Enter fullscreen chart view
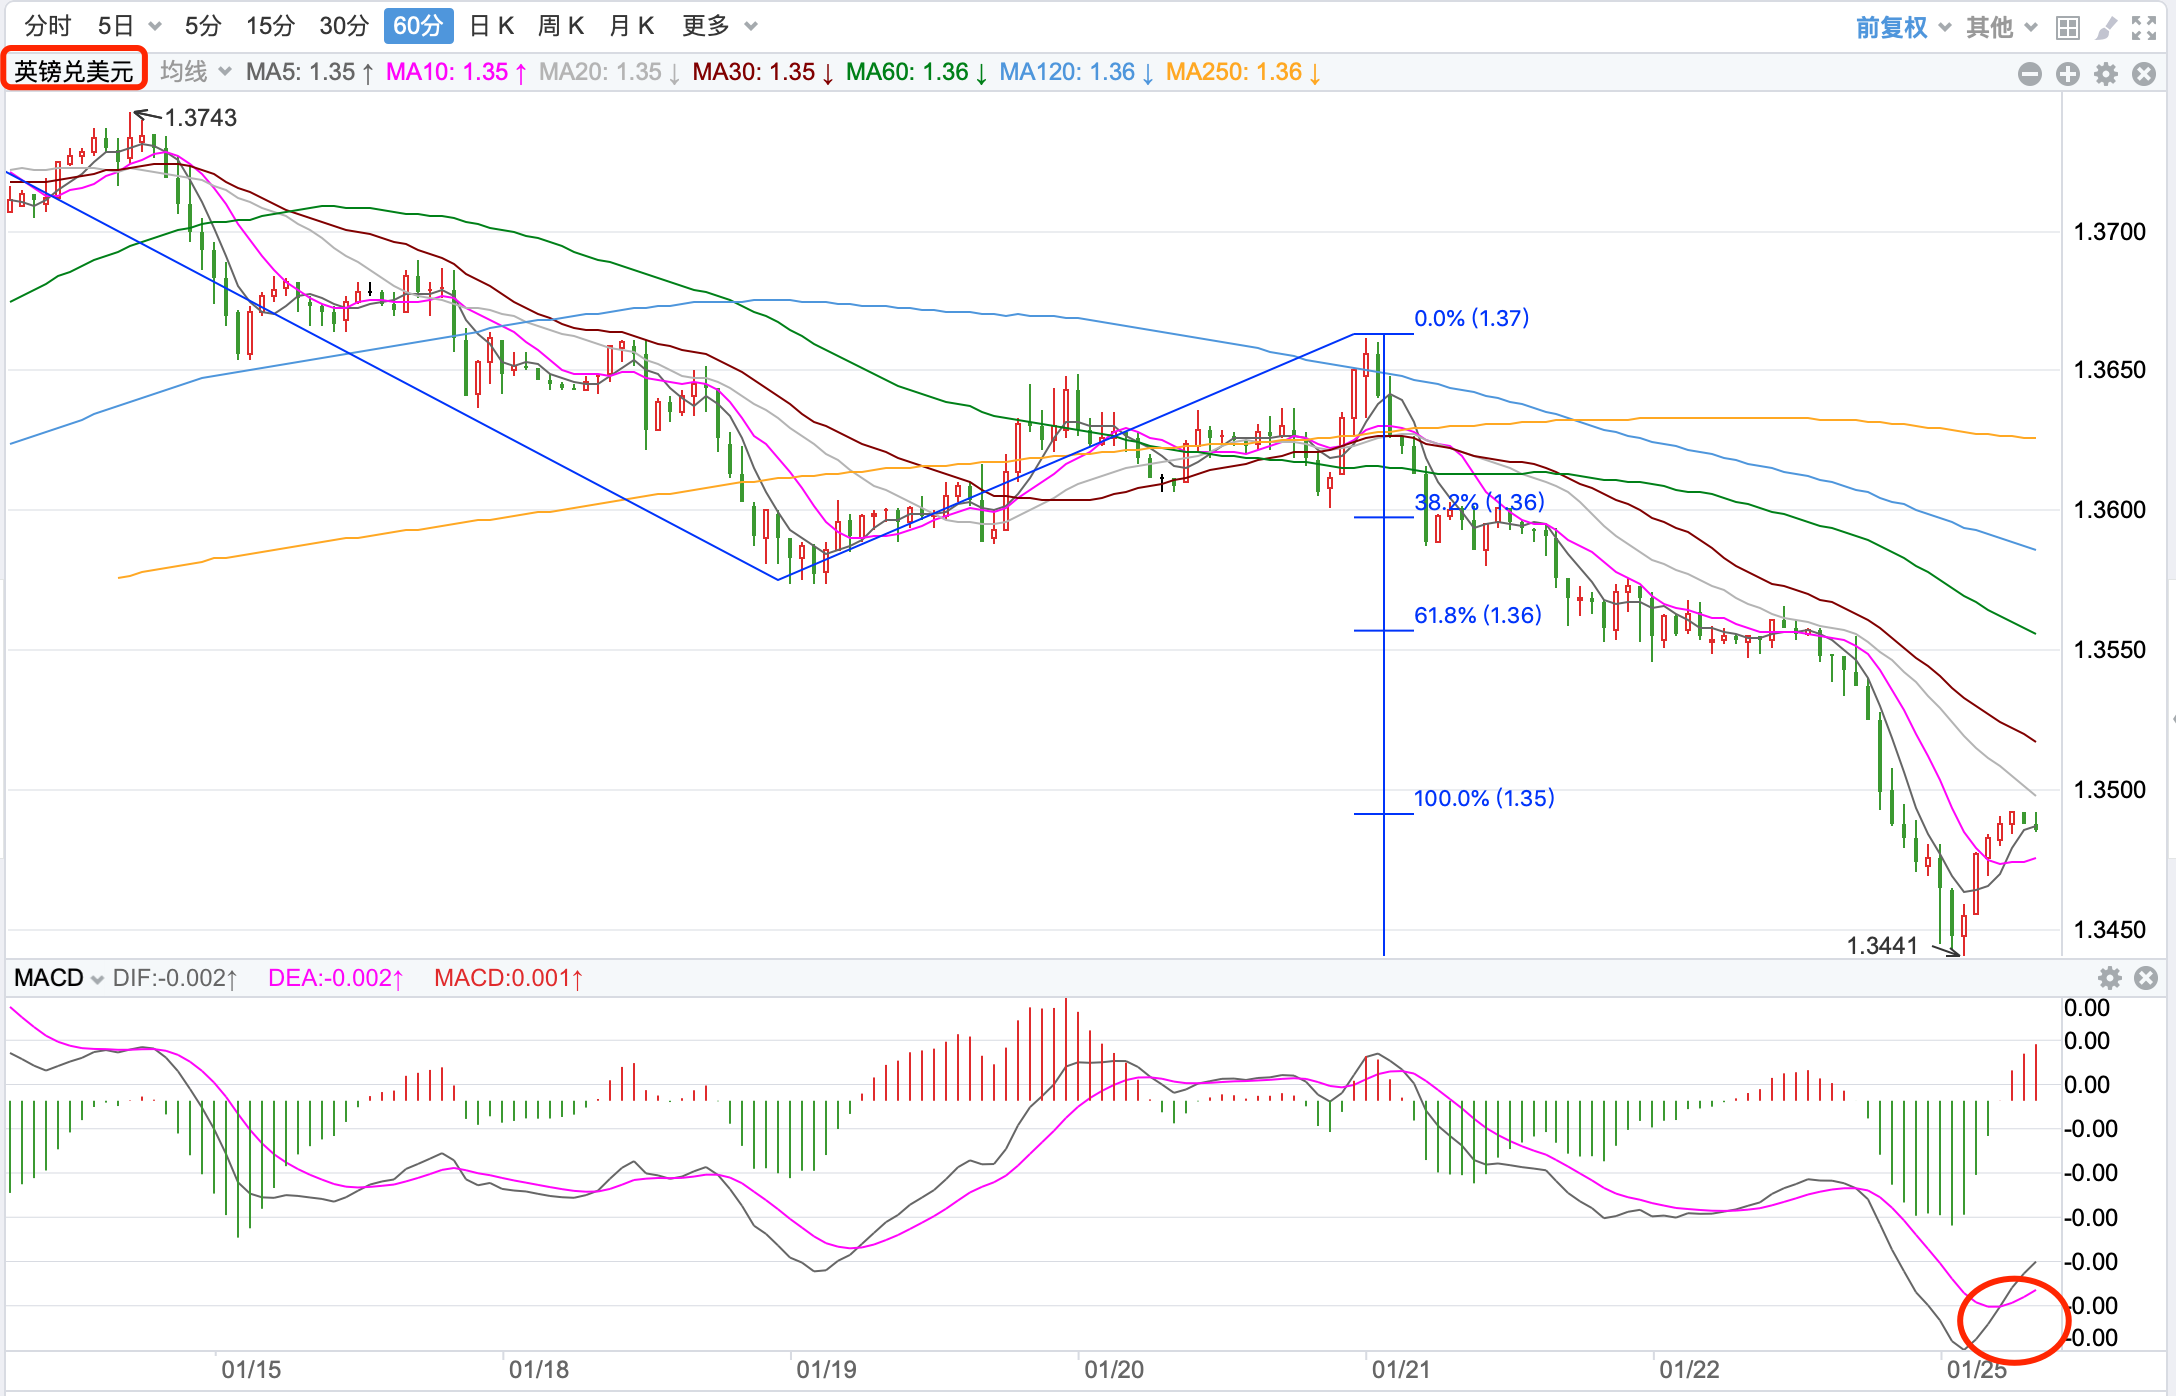Viewport: 2176px width, 1396px height. click(2143, 27)
